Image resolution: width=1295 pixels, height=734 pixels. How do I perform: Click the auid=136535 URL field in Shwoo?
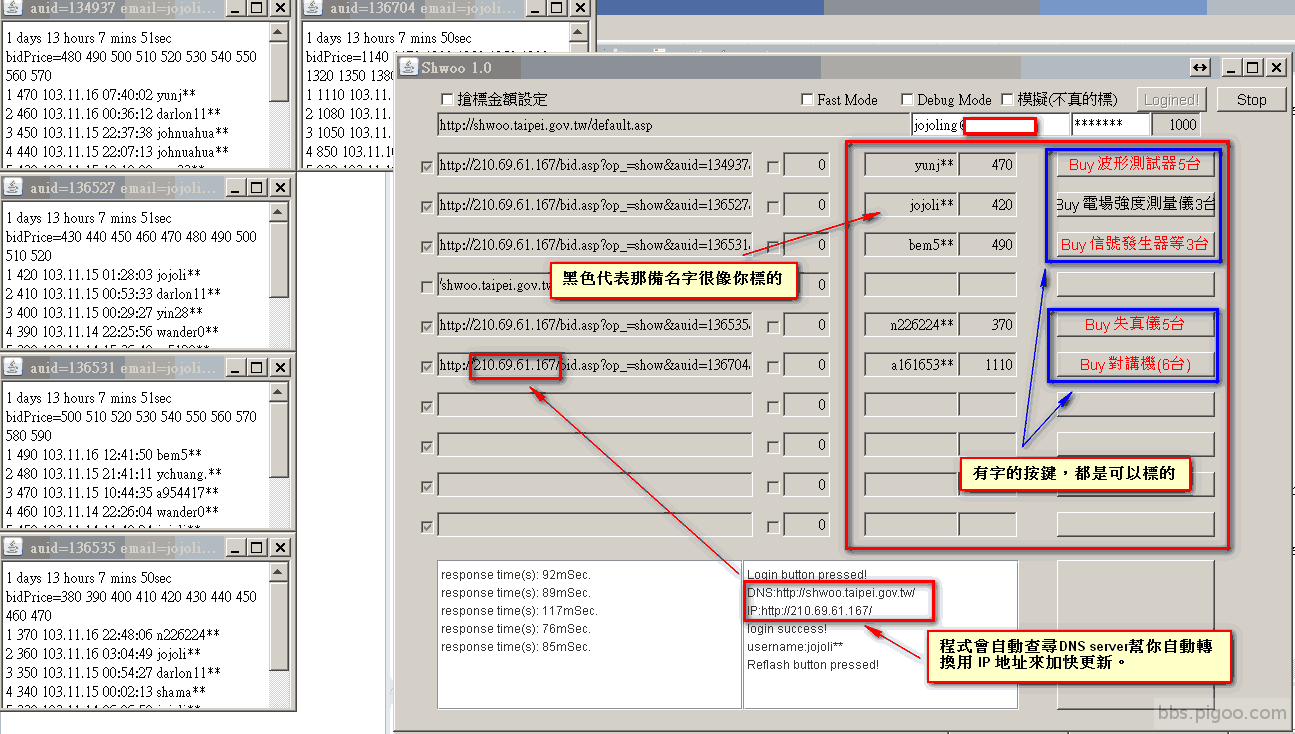click(x=595, y=325)
